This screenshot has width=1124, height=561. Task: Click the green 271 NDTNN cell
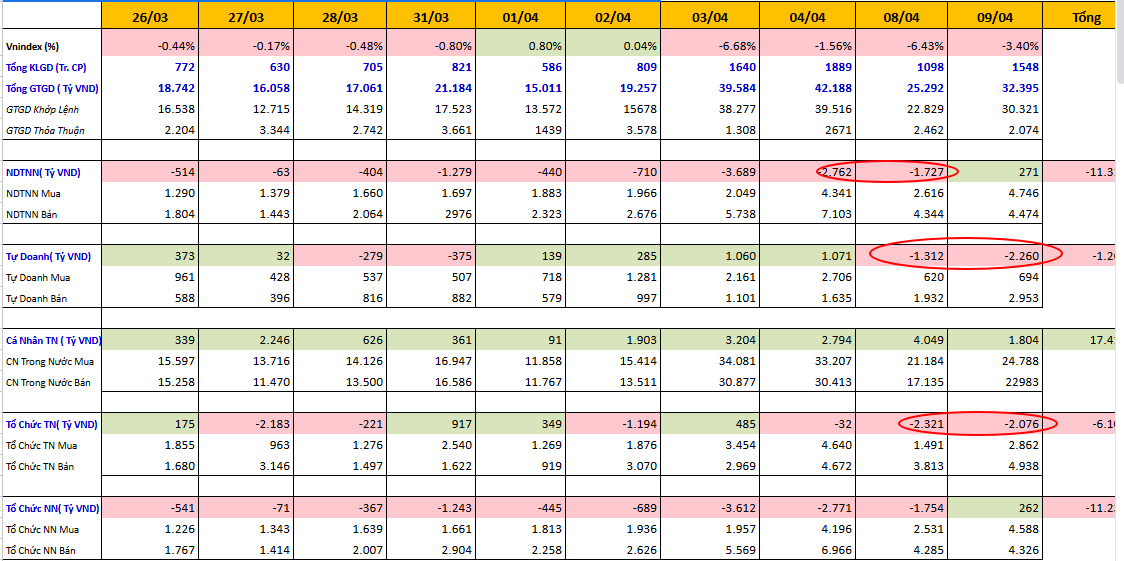tap(995, 172)
